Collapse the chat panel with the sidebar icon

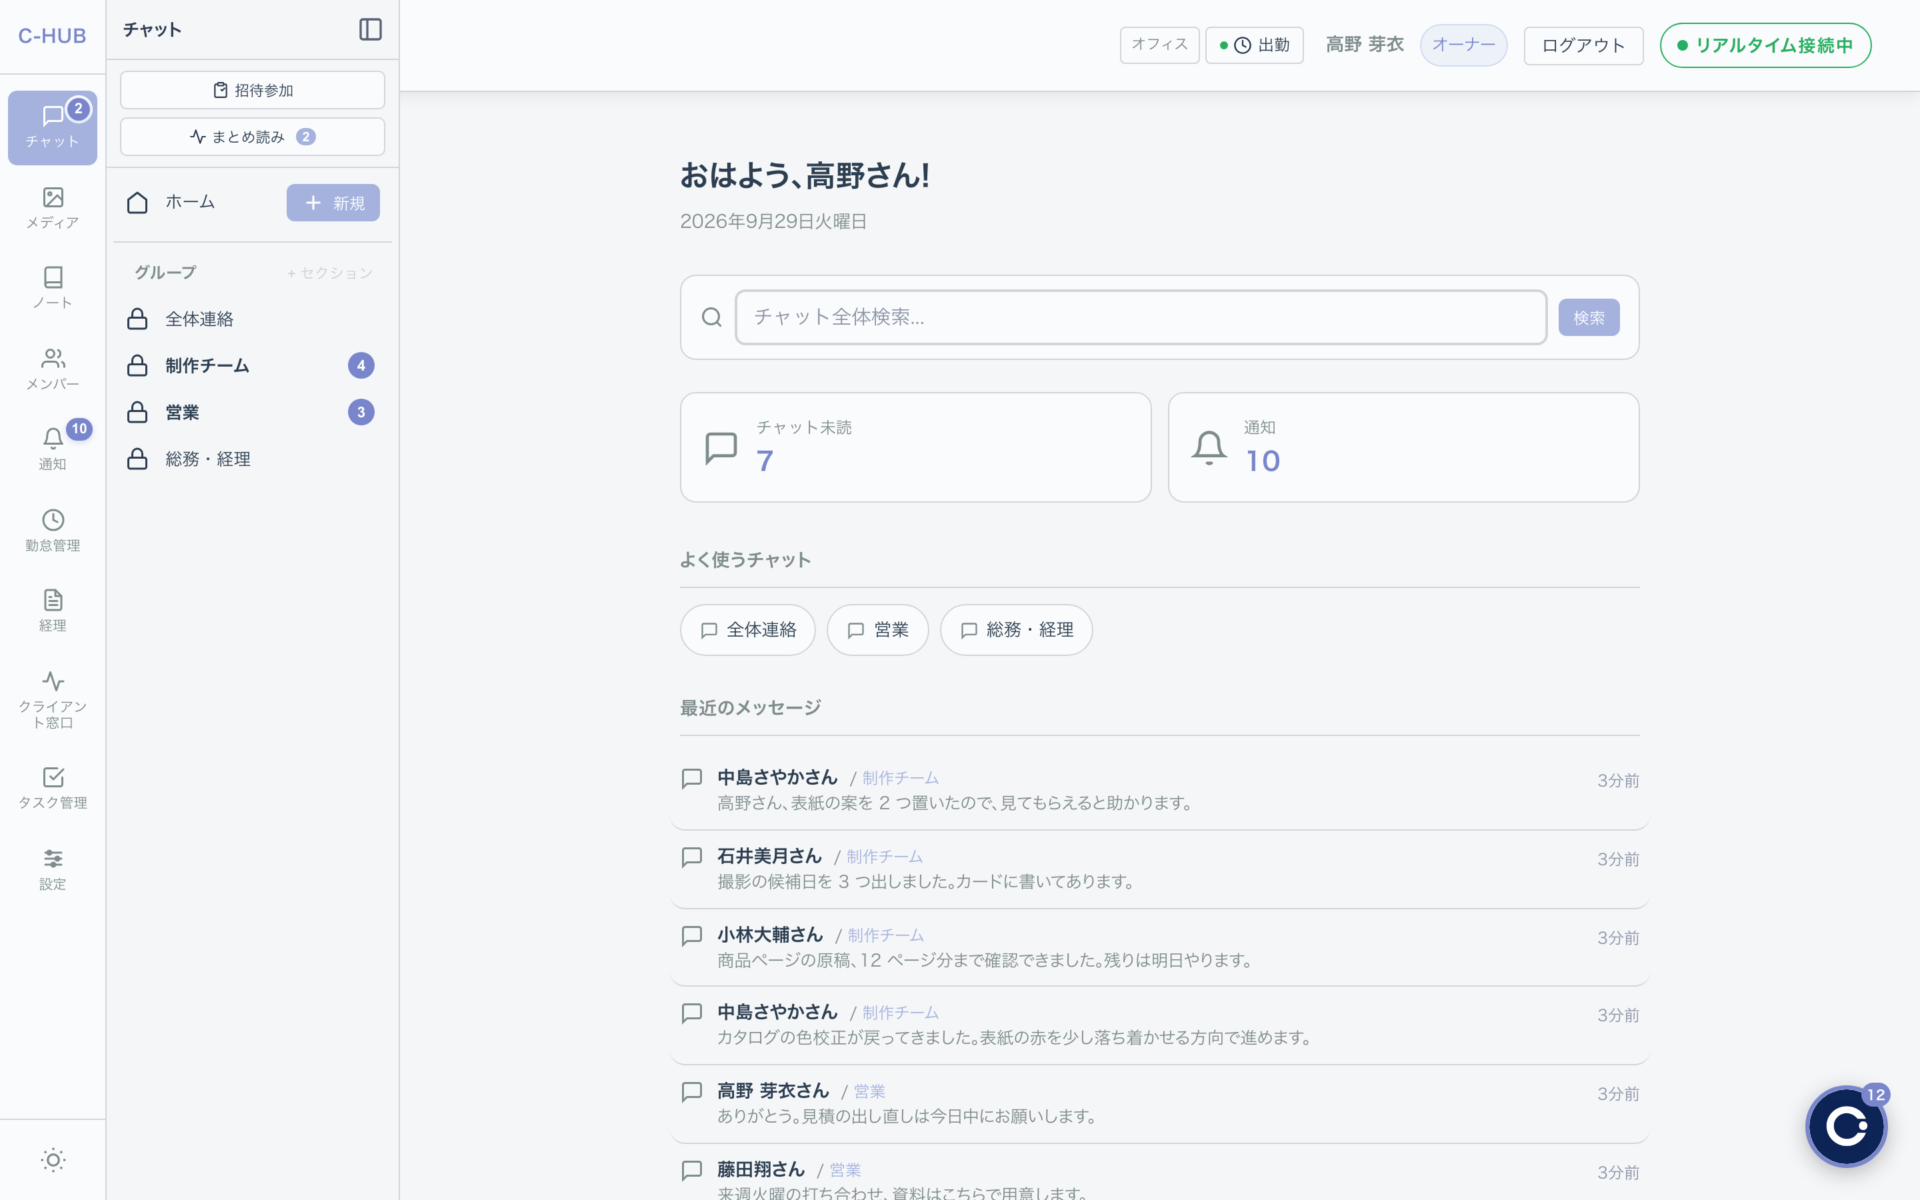(x=370, y=30)
